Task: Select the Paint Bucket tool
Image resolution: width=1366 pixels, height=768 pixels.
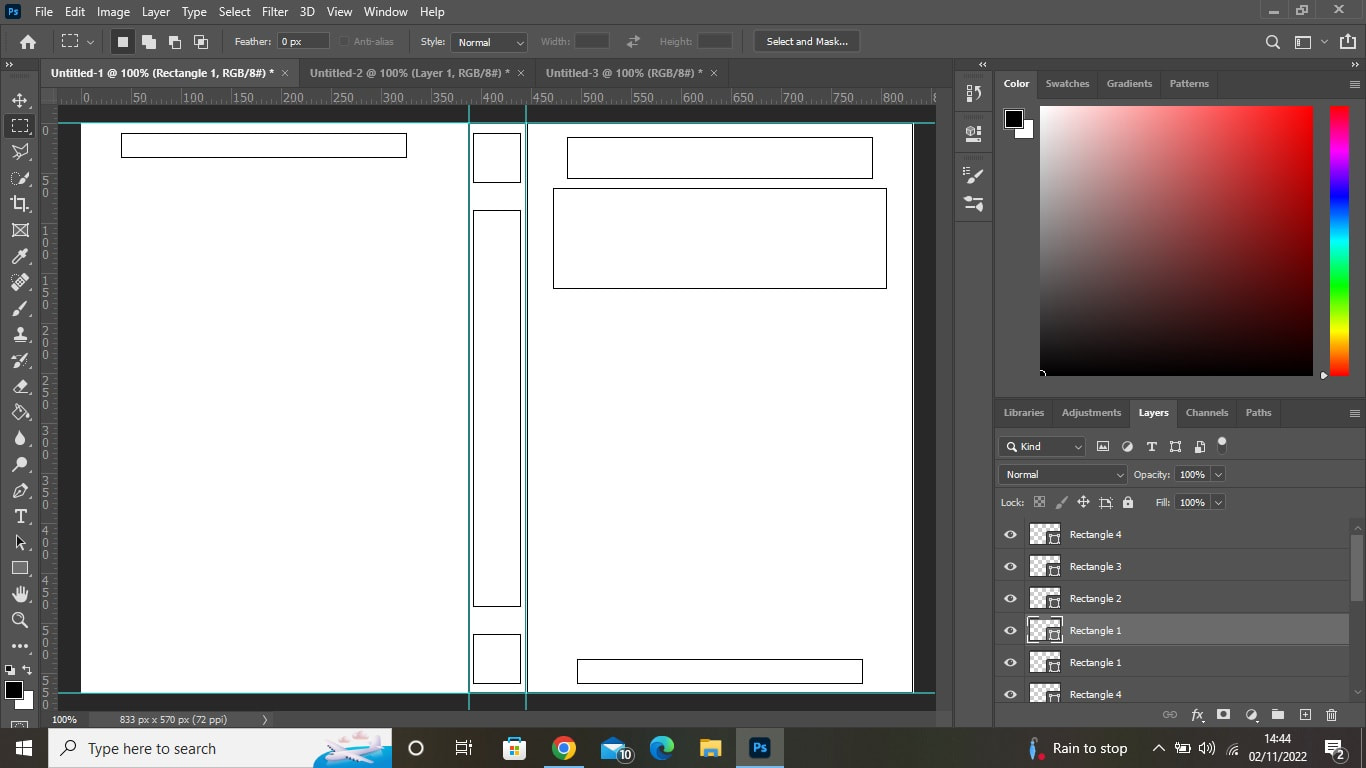Action: [20, 412]
